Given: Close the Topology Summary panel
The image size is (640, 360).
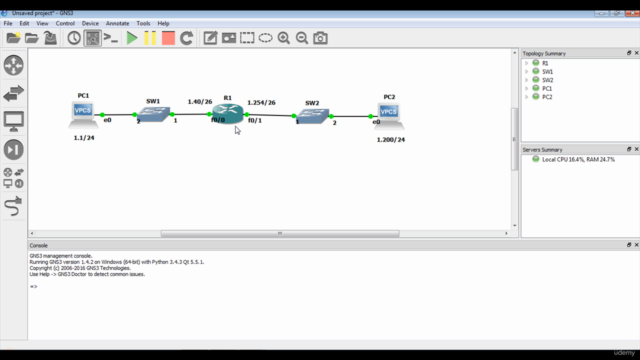Looking at the screenshot, I should (636, 53).
